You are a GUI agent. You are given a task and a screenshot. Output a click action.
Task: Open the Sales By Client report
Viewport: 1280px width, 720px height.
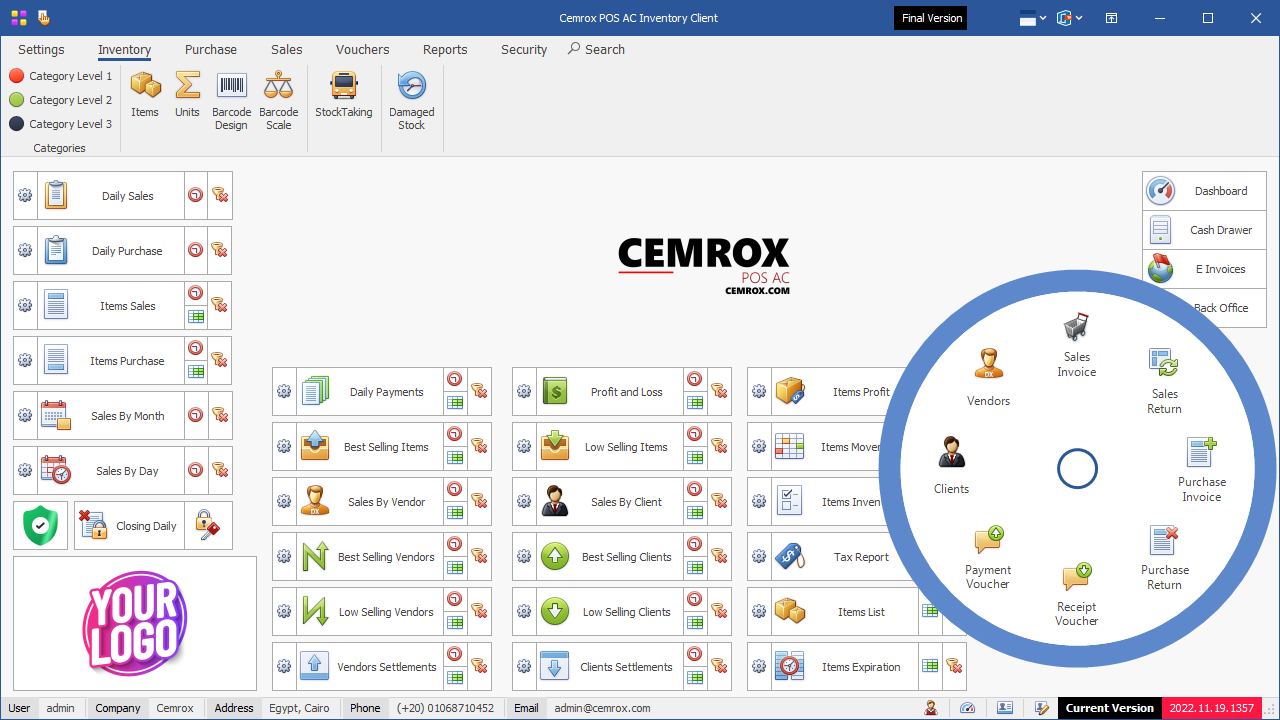click(x=610, y=502)
